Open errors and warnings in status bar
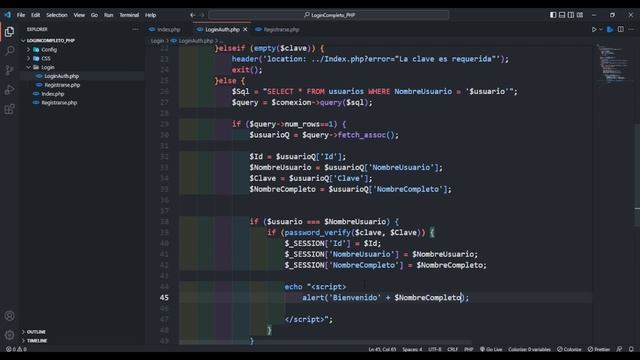This screenshot has width=640, height=360. pos(16,349)
